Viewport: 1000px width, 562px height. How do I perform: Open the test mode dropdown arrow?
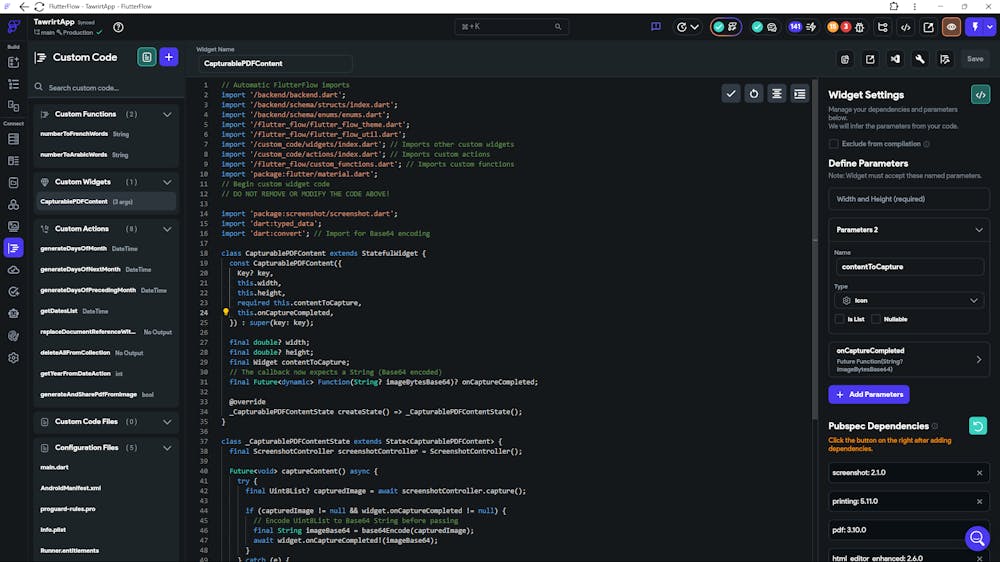point(990,27)
